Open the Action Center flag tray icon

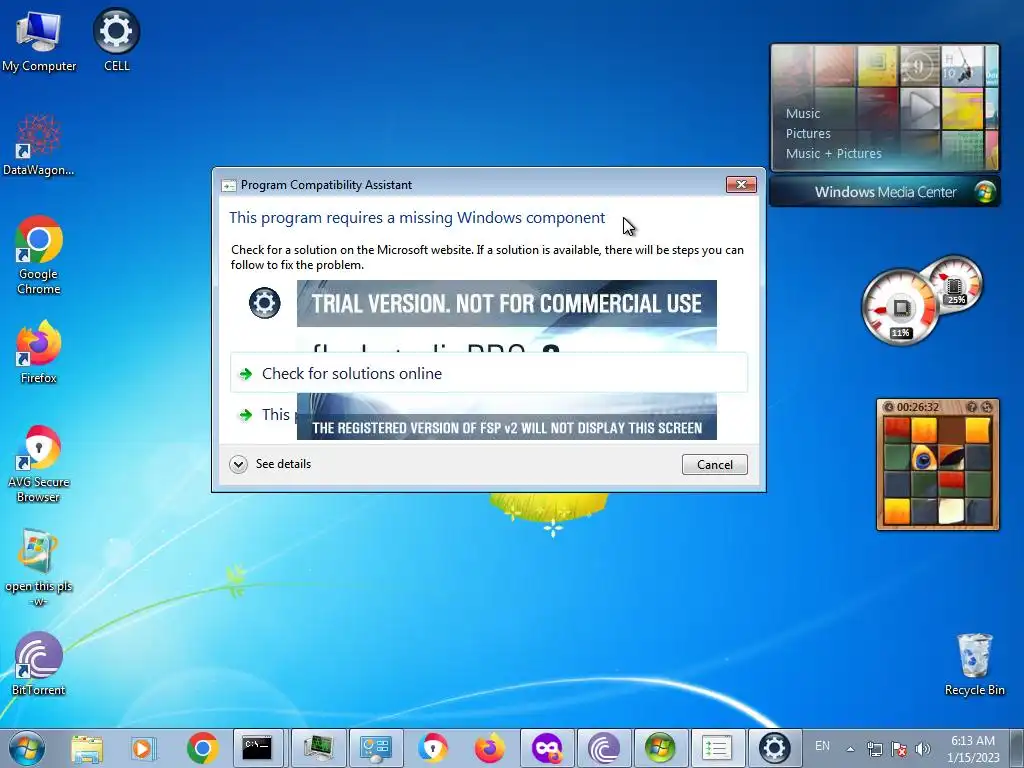point(899,748)
